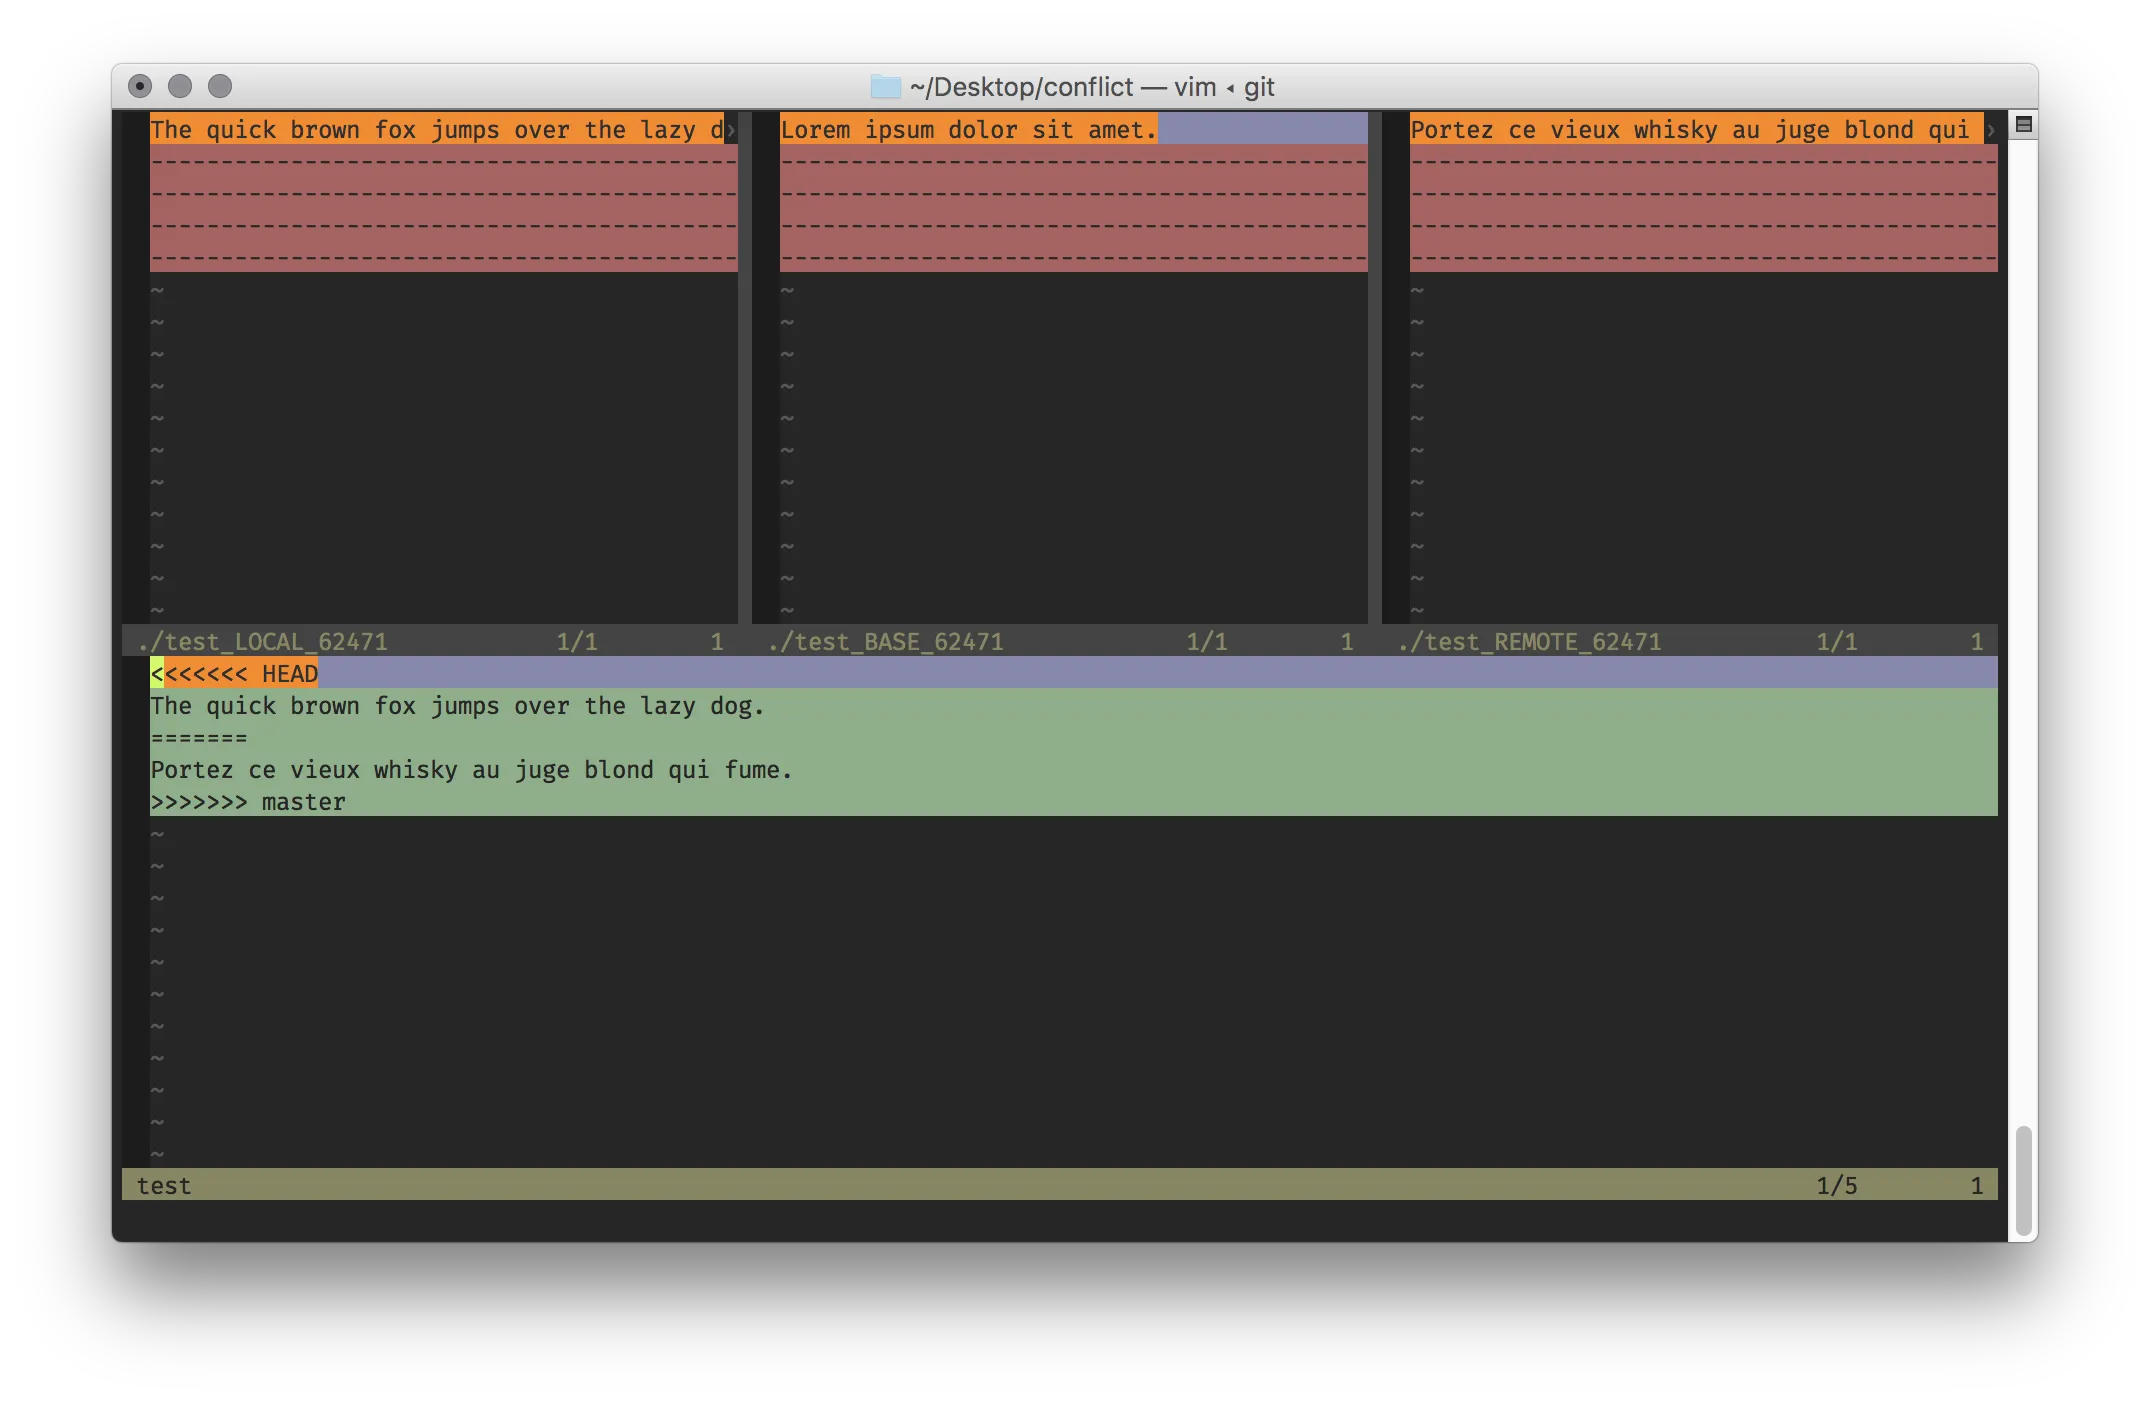
Task: Click the scroll-lock icon at top right
Action: point(2023,125)
